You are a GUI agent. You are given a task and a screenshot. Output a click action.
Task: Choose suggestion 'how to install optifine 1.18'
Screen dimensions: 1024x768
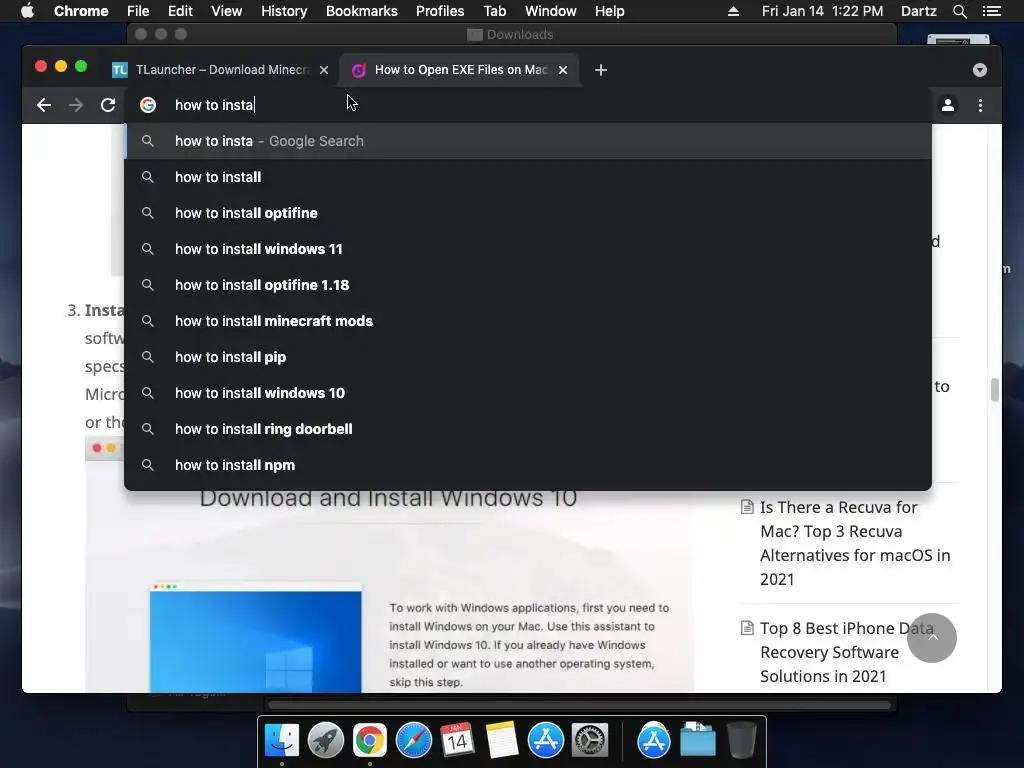point(528,285)
